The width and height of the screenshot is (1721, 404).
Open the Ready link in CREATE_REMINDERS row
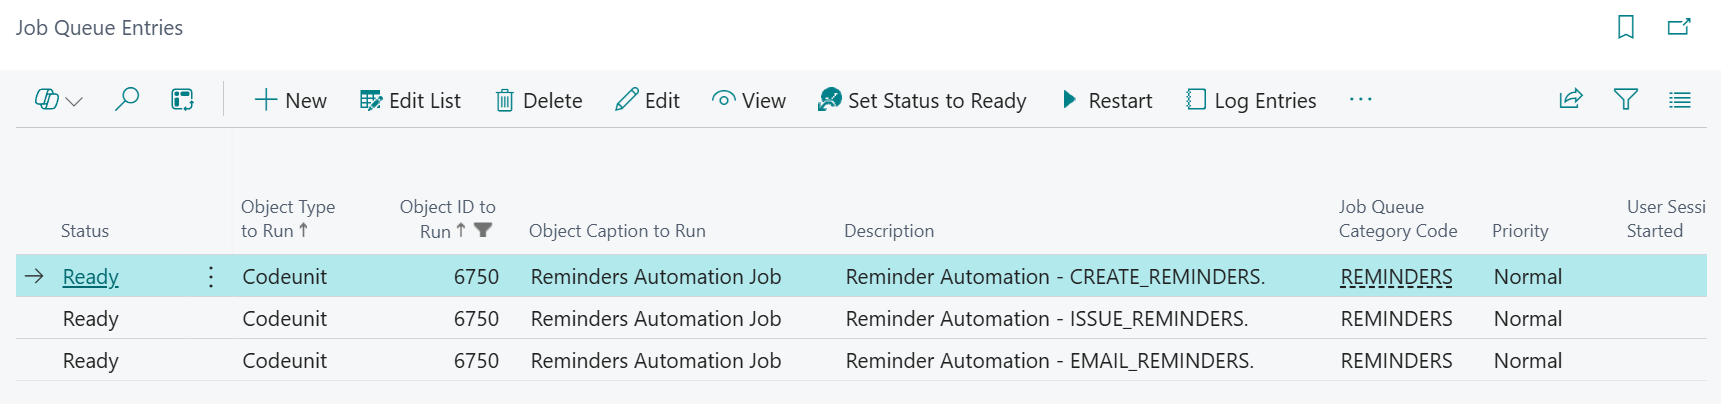point(91,277)
